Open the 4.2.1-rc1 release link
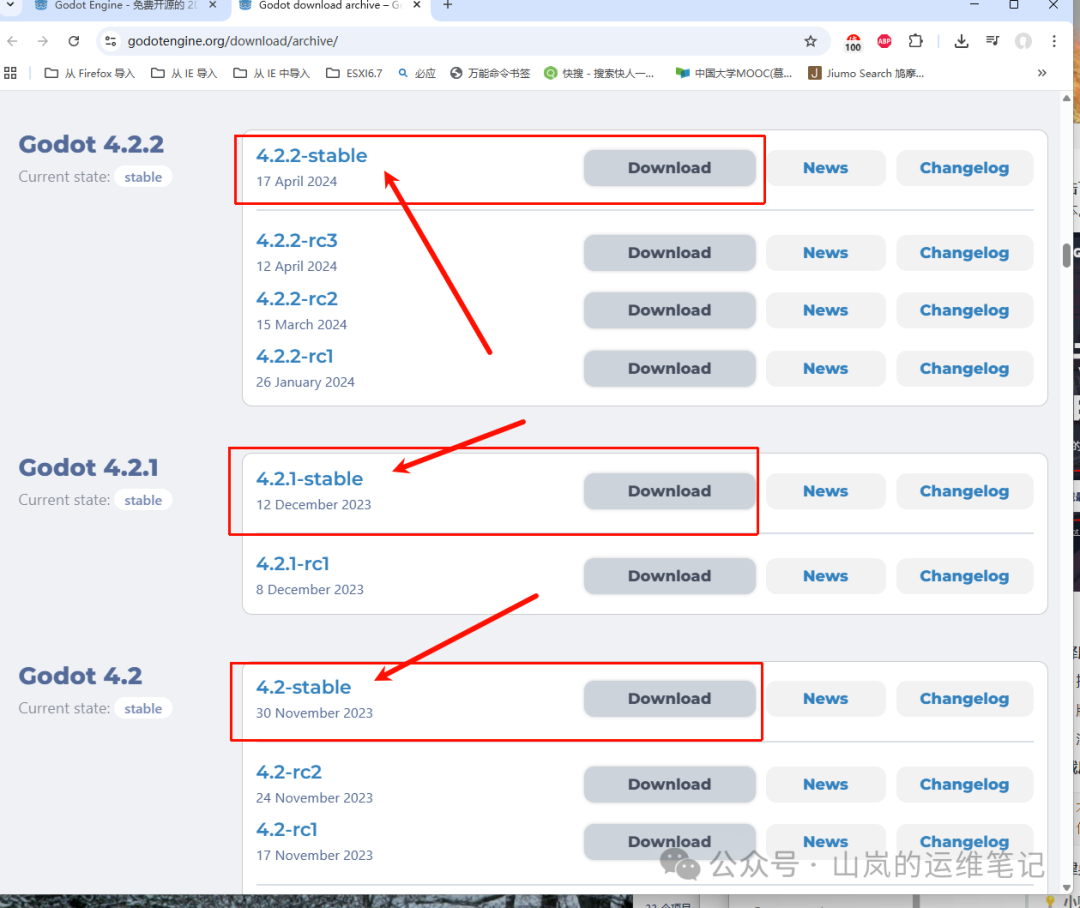The width and height of the screenshot is (1080, 908). coord(293,564)
